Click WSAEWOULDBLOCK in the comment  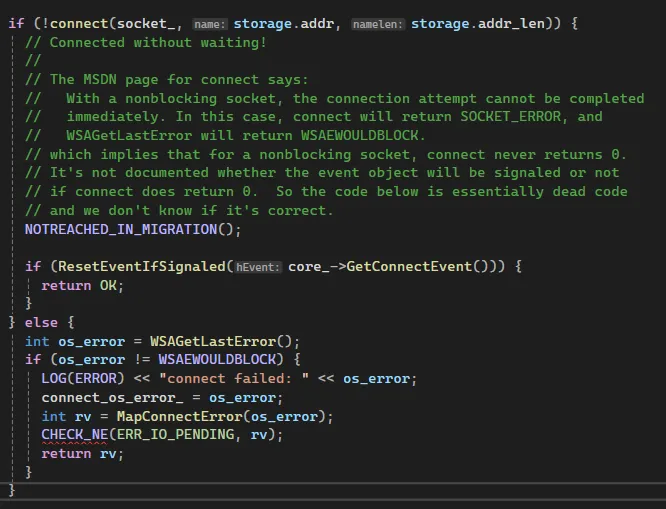360,136
